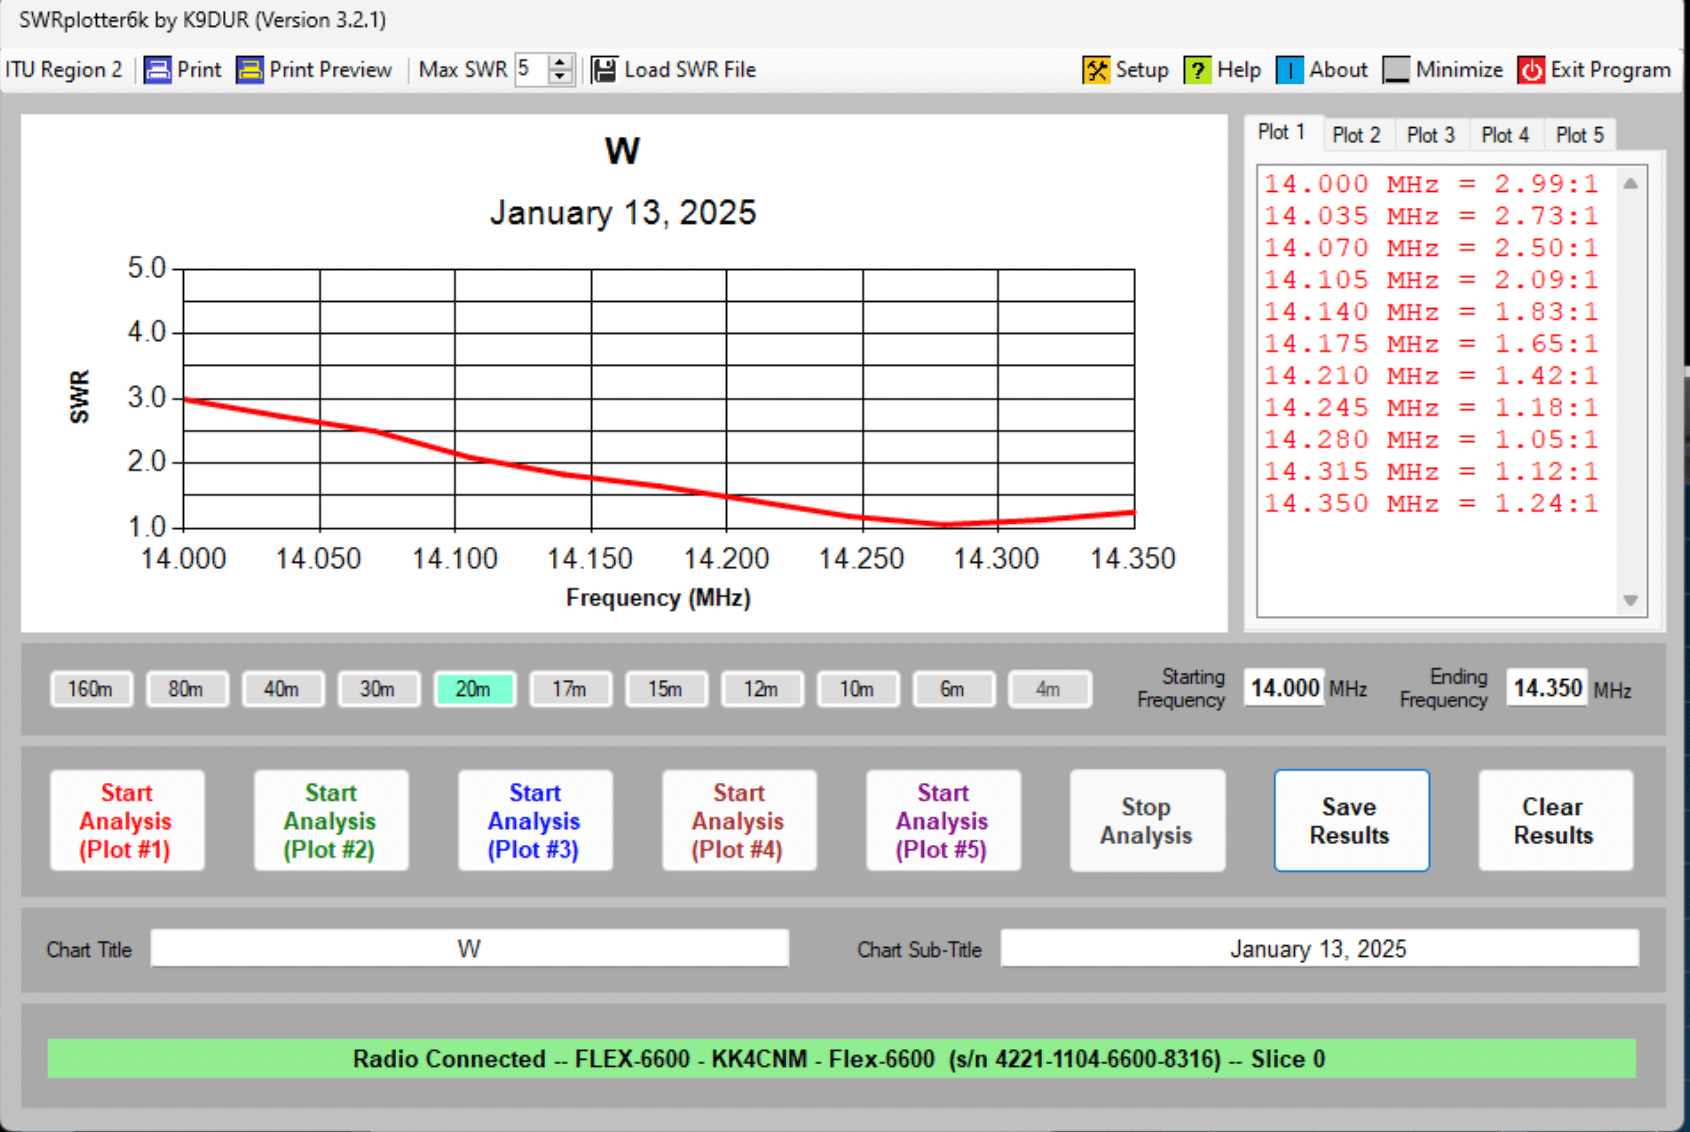Select the 15m band
This screenshot has width=1690, height=1132.
coord(666,689)
